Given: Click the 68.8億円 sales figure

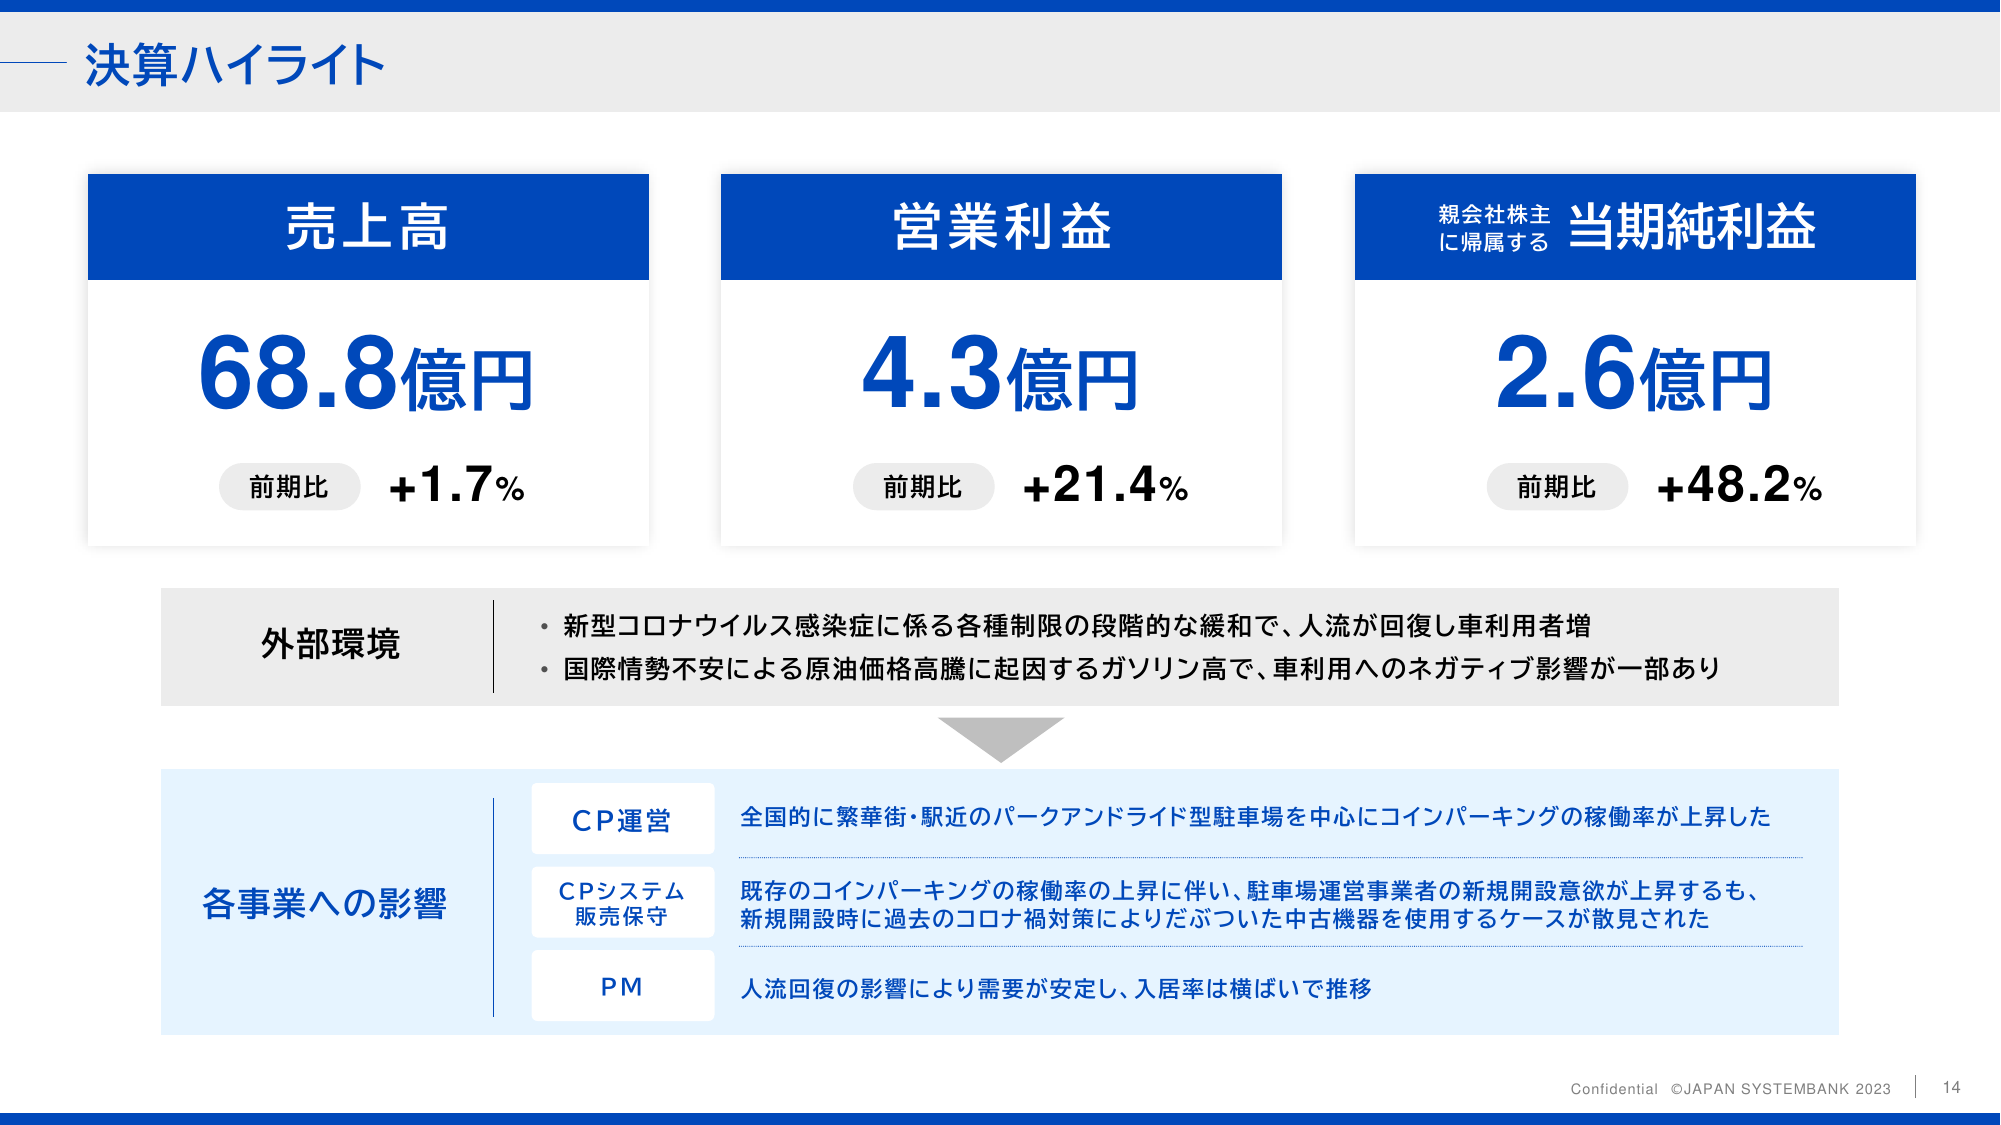Looking at the screenshot, I should pyautogui.click(x=367, y=373).
